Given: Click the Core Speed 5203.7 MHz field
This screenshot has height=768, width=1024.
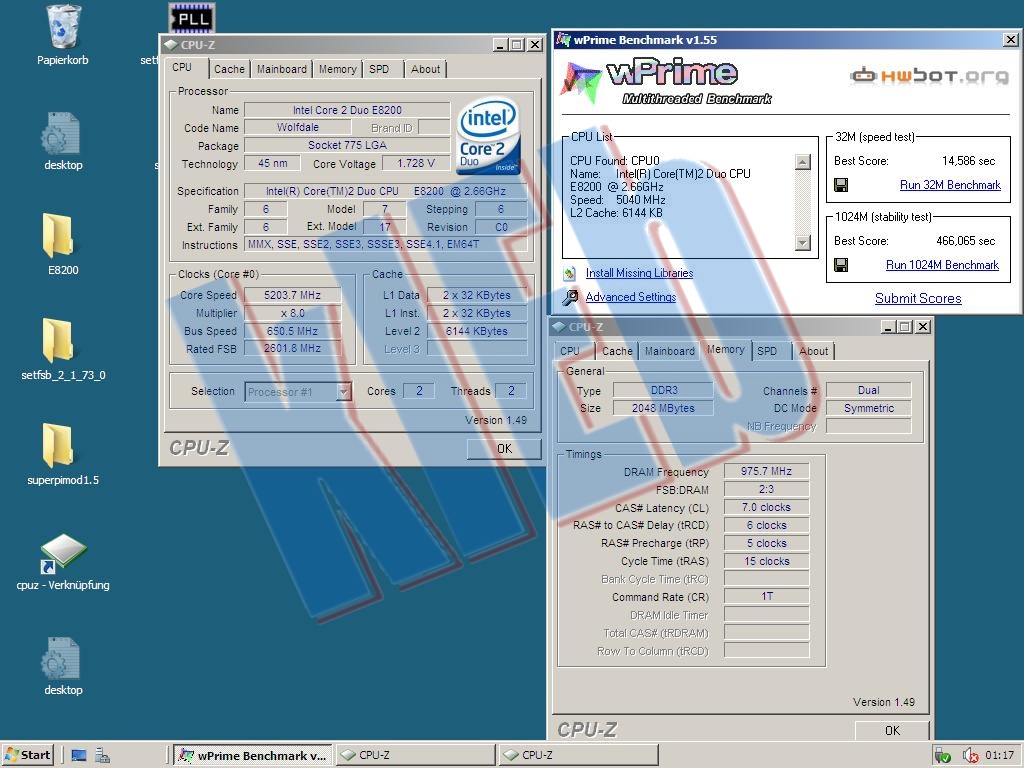Looking at the screenshot, I should 293,295.
